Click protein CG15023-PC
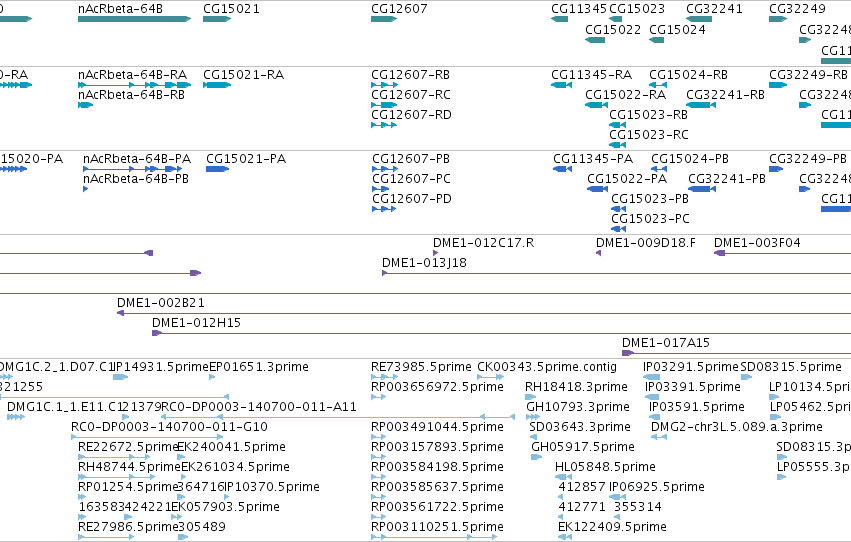The image size is (851, 542). pyautogui.click(x=619, y=229)
